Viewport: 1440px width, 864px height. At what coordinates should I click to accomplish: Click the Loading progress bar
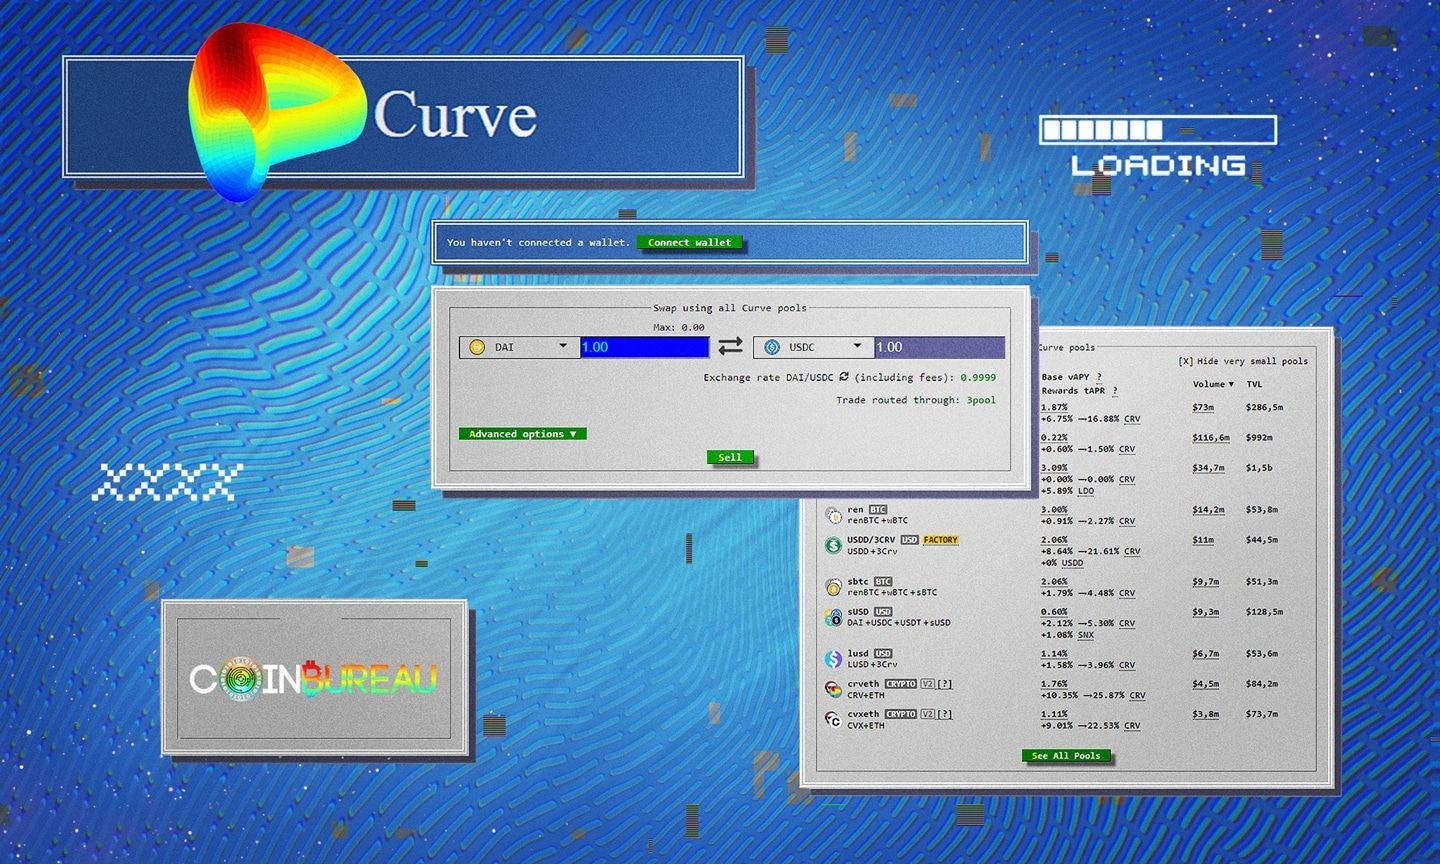point(1158,128)
